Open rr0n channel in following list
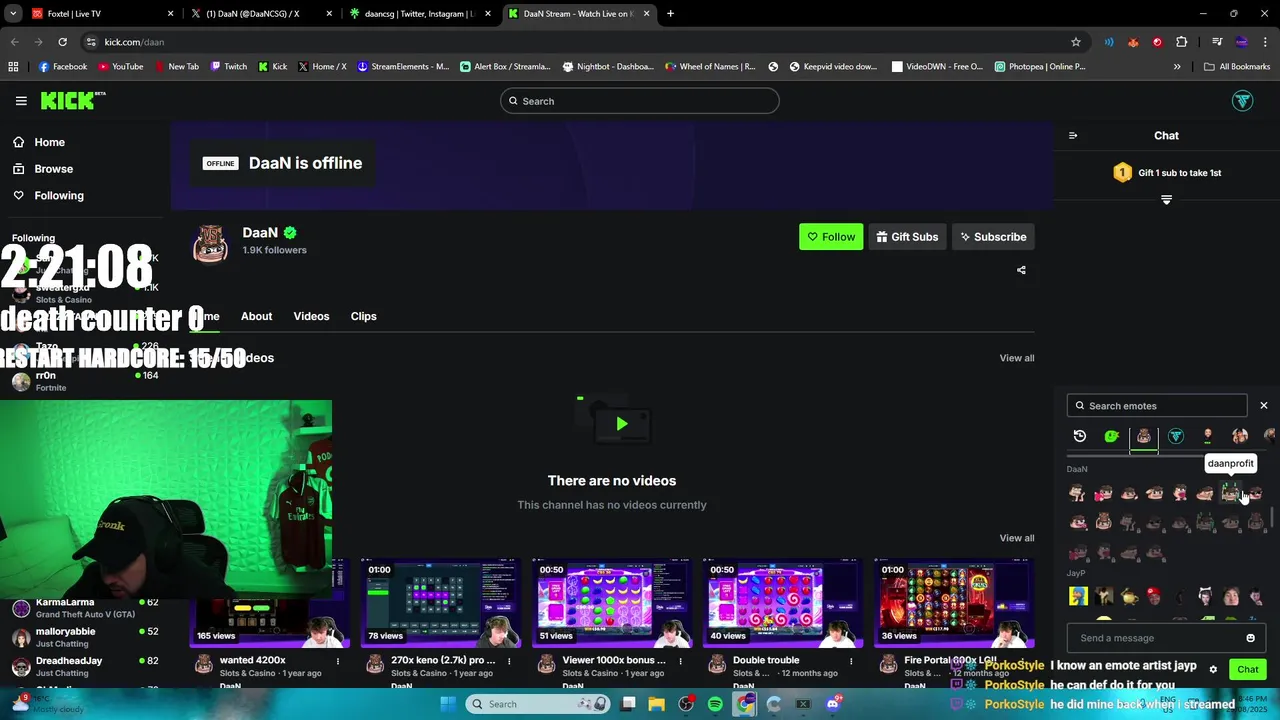The width and height of the screenshot is (1280, 720). (x=85, y=381)
